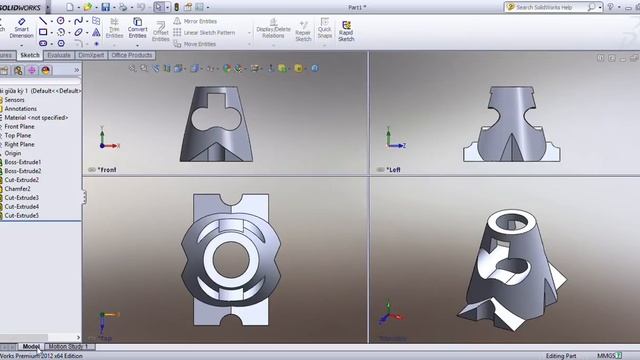Open the Linear Sketch Pattern dropdown arrow
This screenshot has height=360, width=640.
249,33
